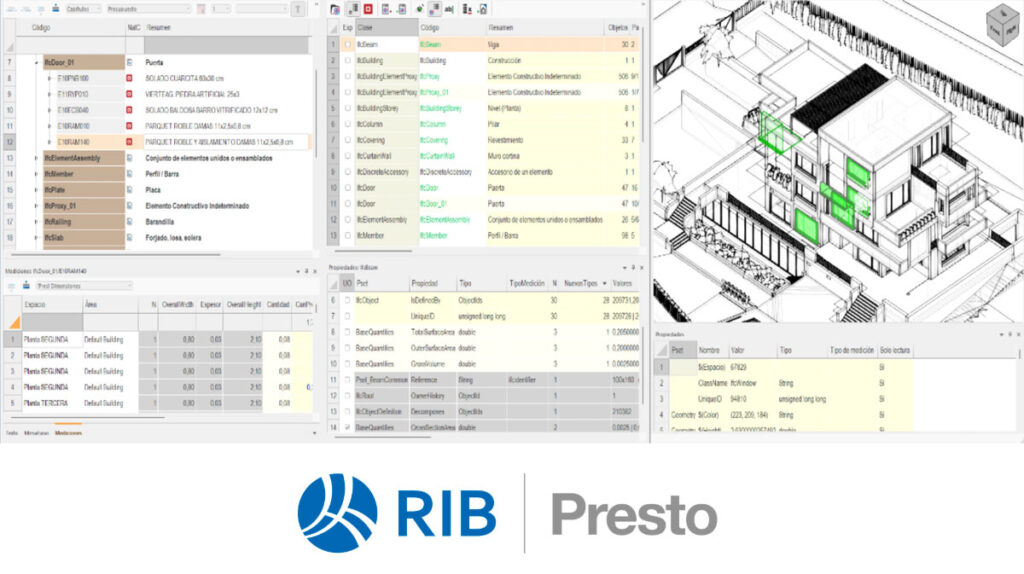Click the 'Muro cortina' summary cell
Viewport: 1024px width, 574px height.
545,156
